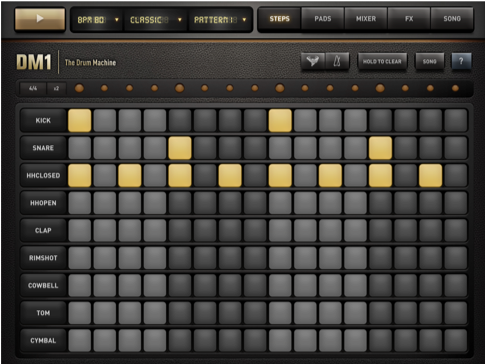Viewport: 485px width, 364px height.
Task: Select the HHClosed instrument label
Action: click(x=43, y=175)
